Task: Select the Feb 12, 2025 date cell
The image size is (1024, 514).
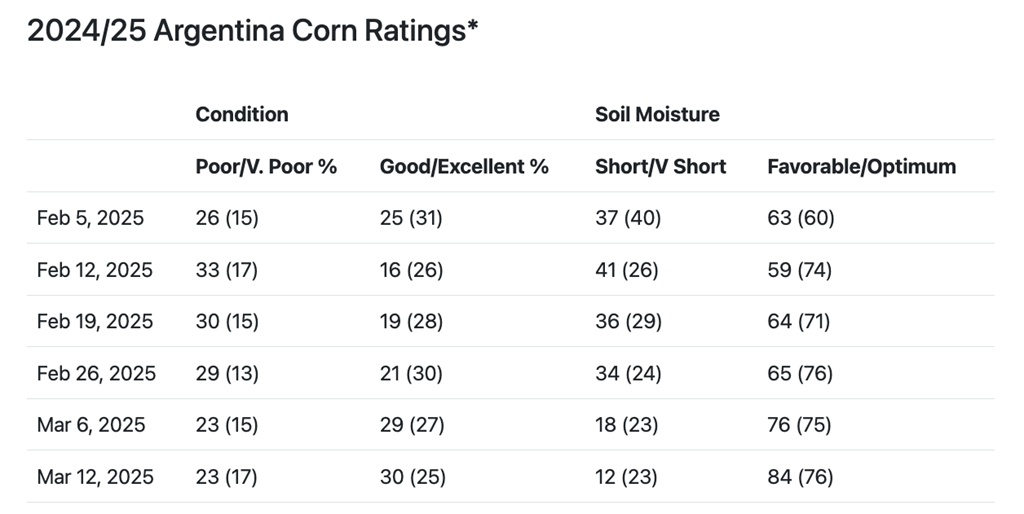Action: 95,270
